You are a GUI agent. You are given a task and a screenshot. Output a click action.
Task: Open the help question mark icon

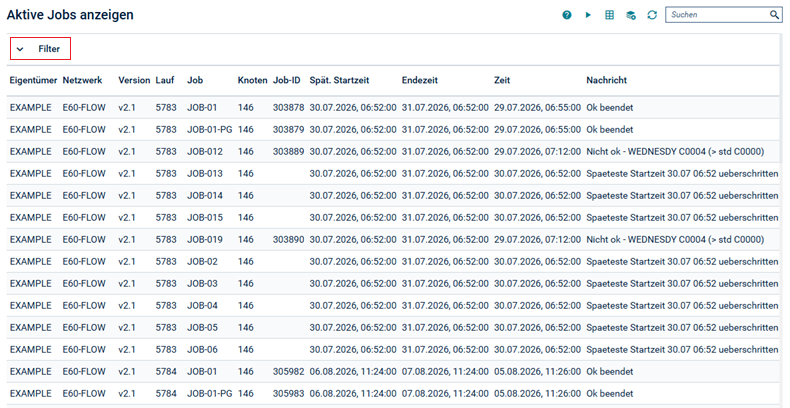(x=567, y=15)
